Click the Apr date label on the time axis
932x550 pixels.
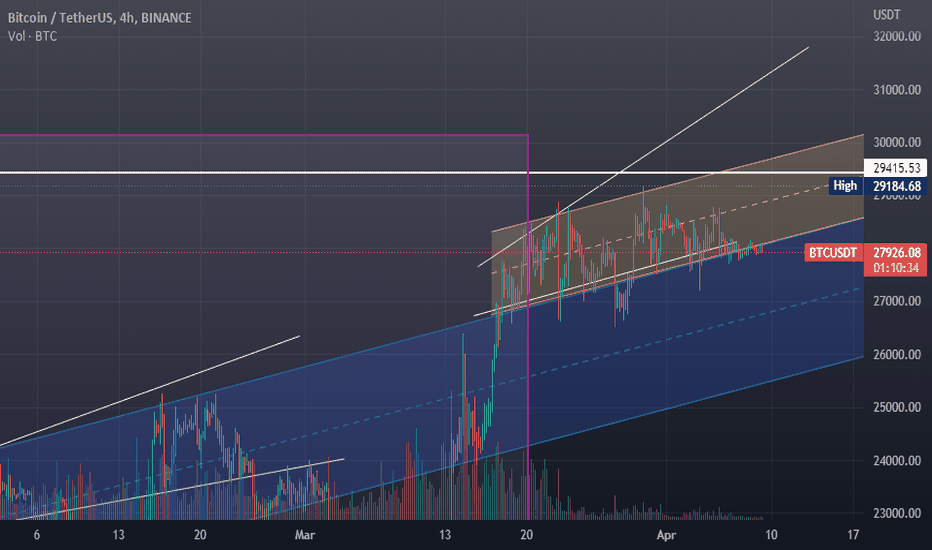(666, 535)
